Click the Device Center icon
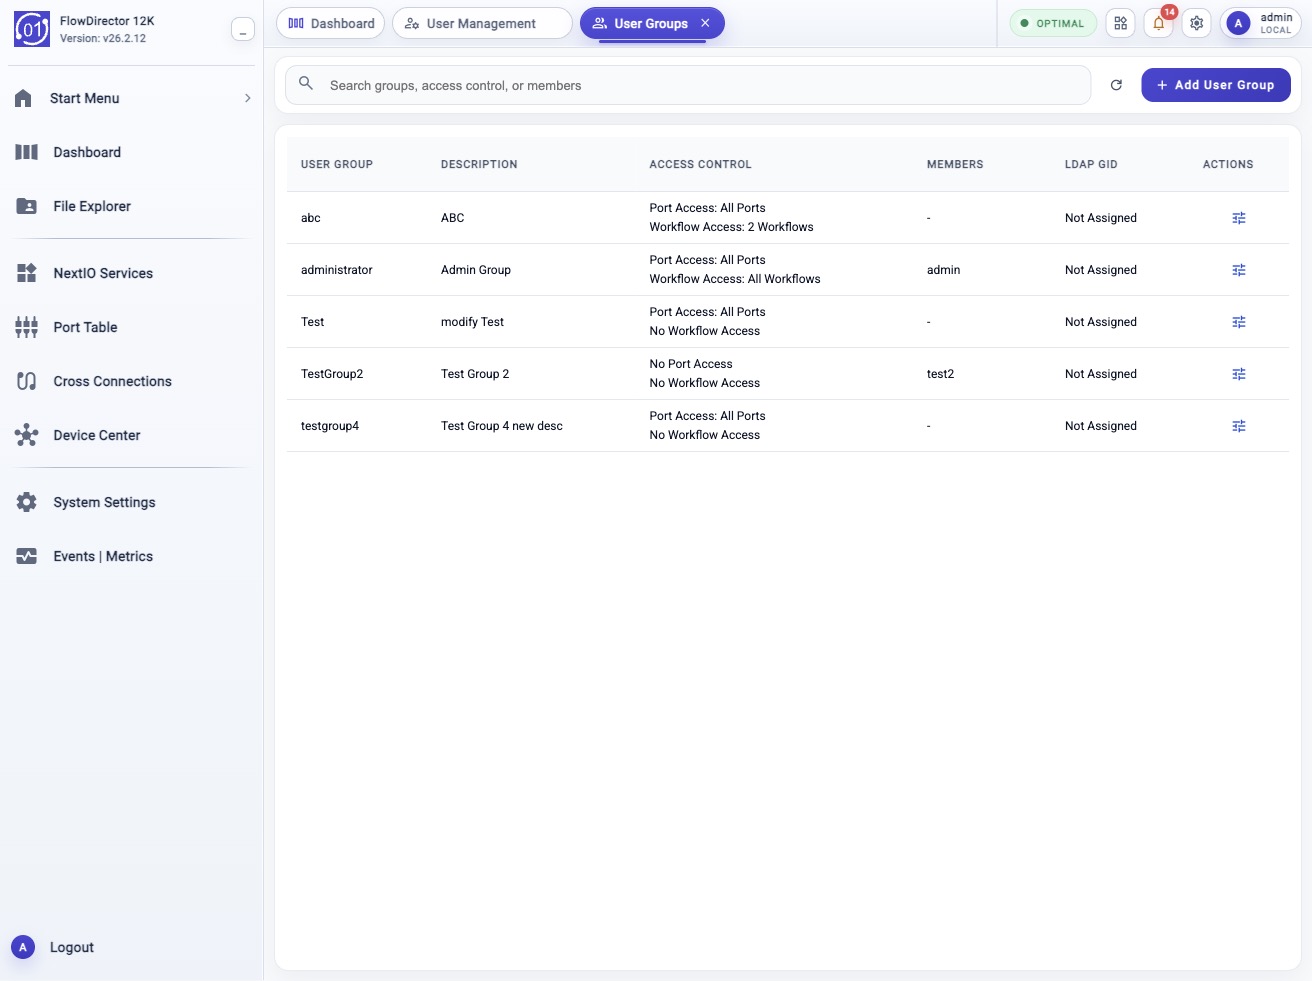 pyautogui.click(x=26, y=435)
